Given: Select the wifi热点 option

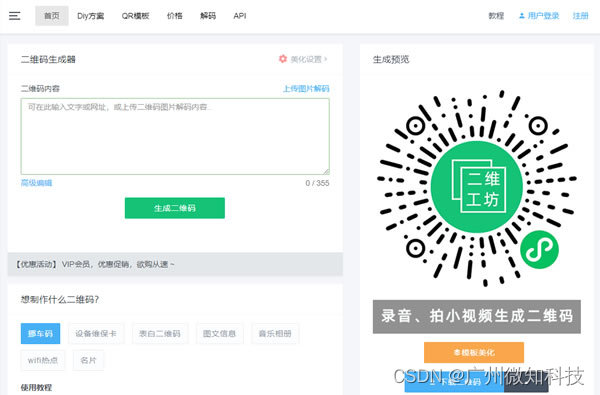Looking at the screenshot, I should [43, 360].
